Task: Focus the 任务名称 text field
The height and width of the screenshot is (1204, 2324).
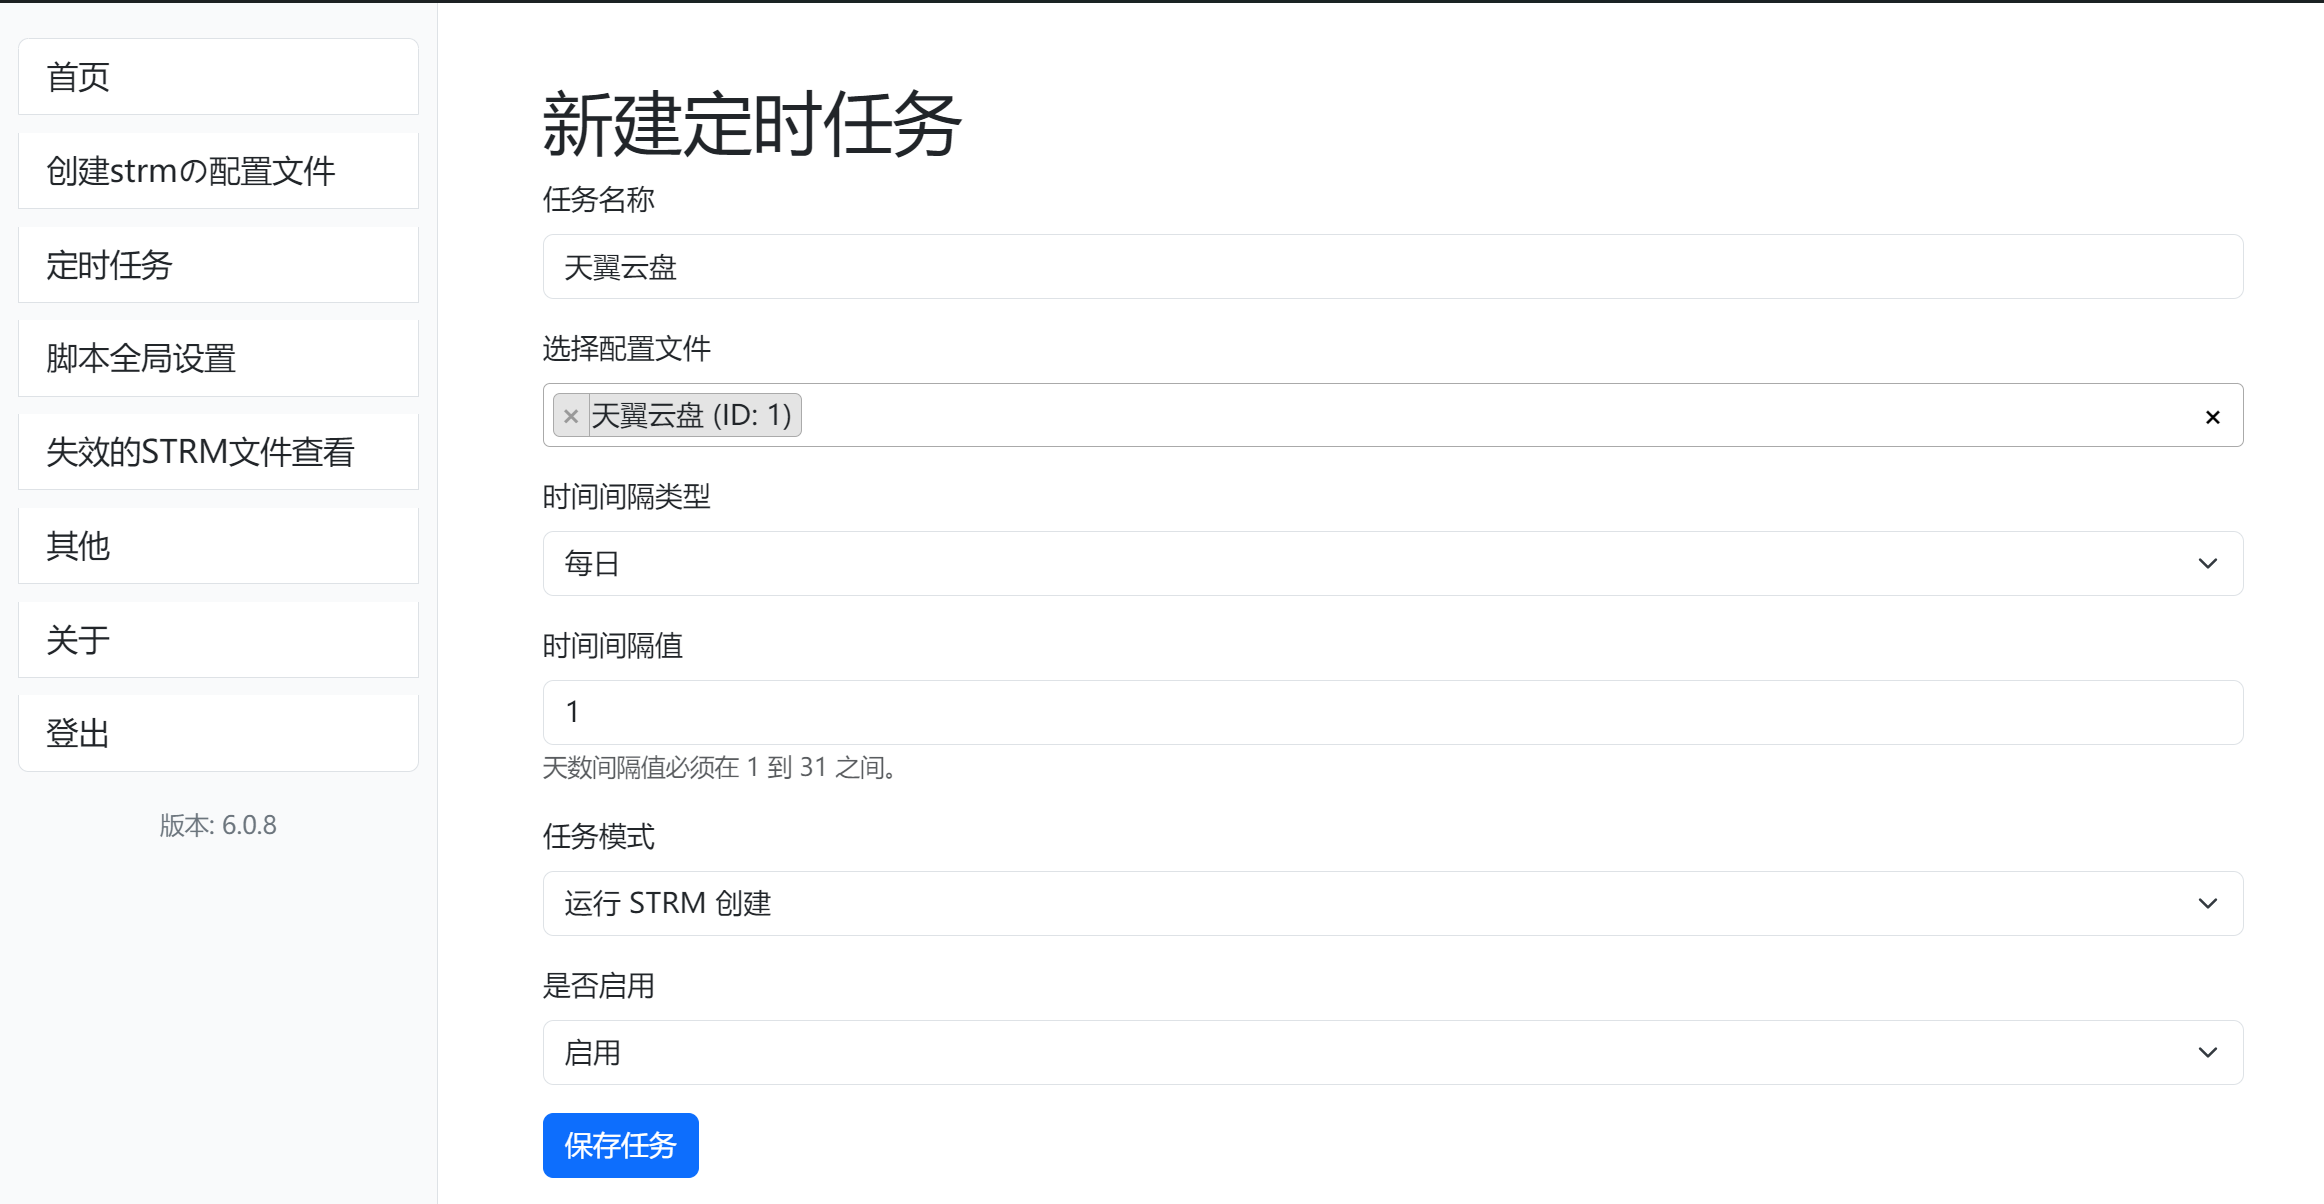Action: [1392, 267]
